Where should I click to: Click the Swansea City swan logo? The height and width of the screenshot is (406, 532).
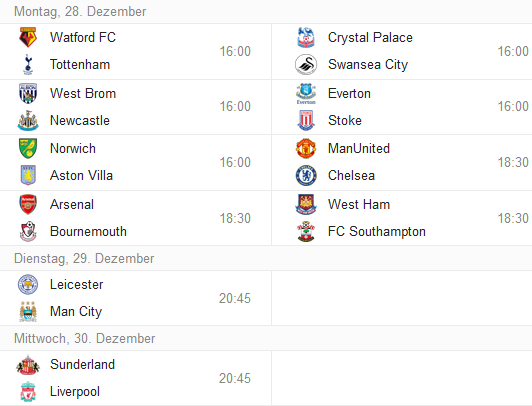pos(306,64)
